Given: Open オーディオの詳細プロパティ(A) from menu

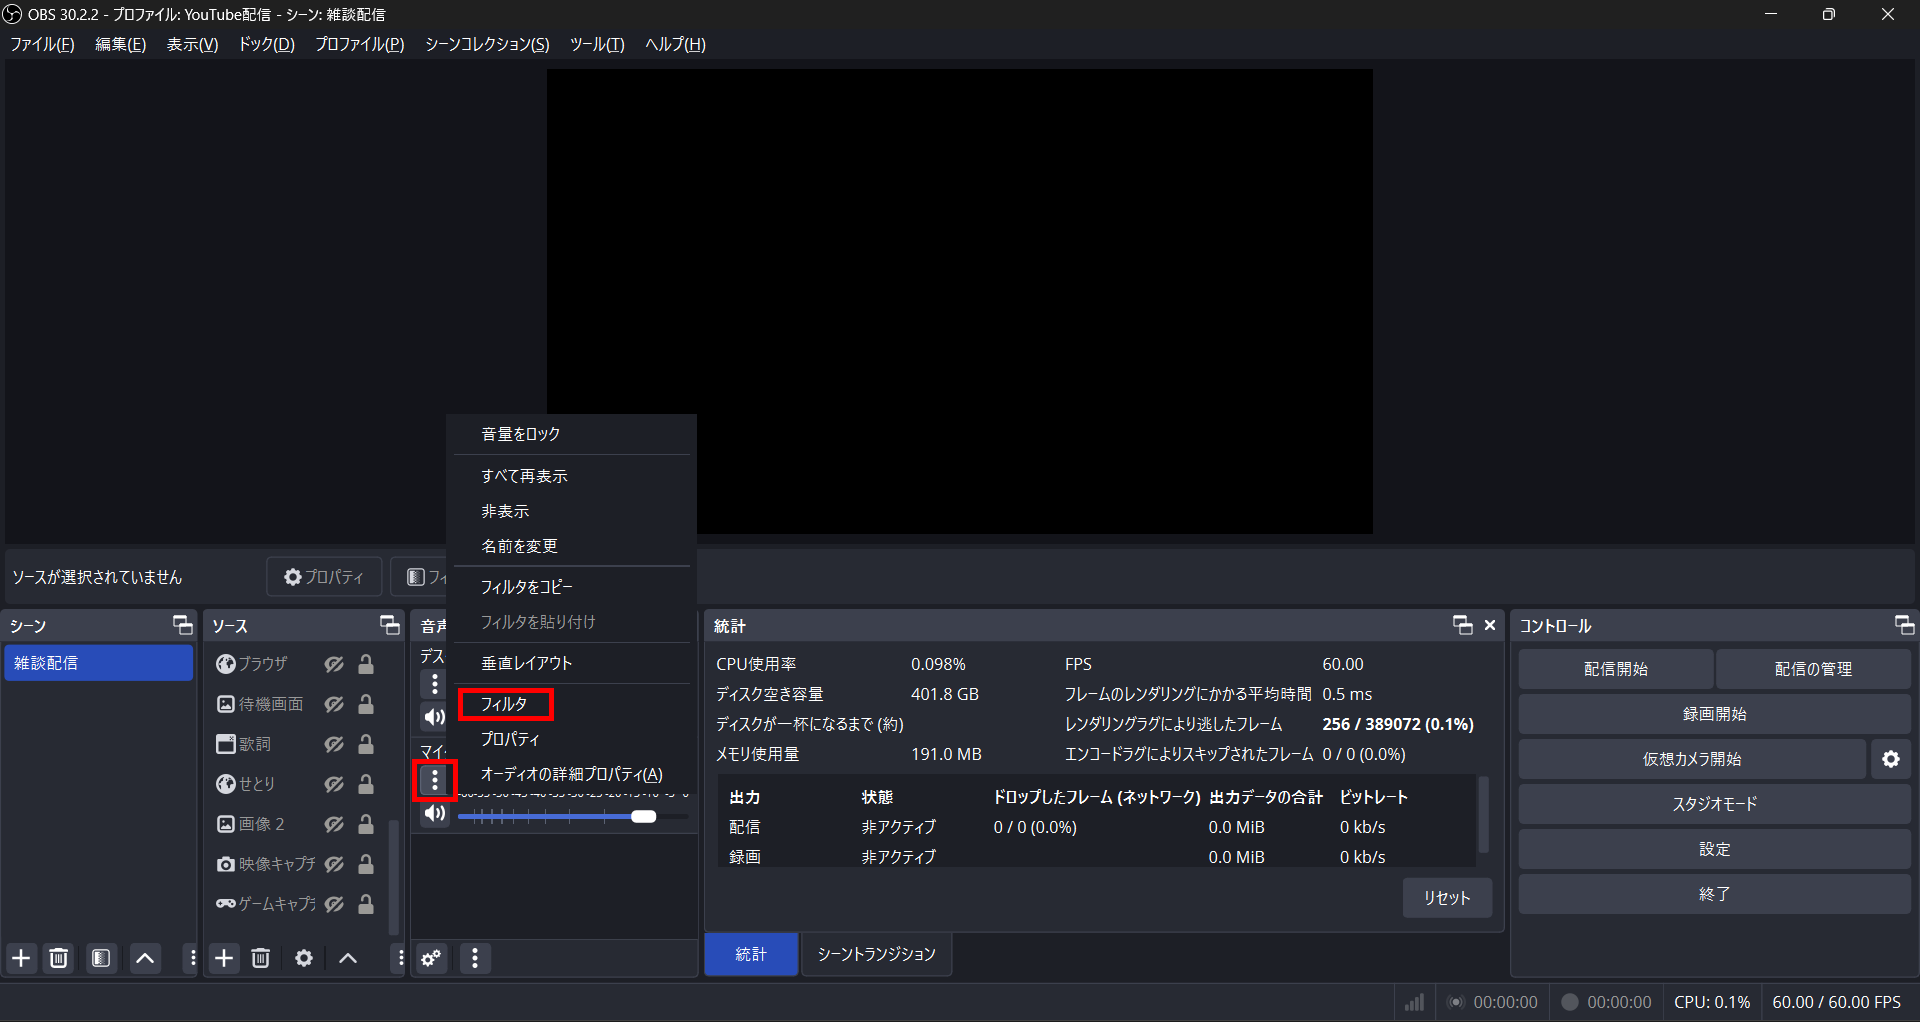Looking at the screenshot, I should click(571, 774).
